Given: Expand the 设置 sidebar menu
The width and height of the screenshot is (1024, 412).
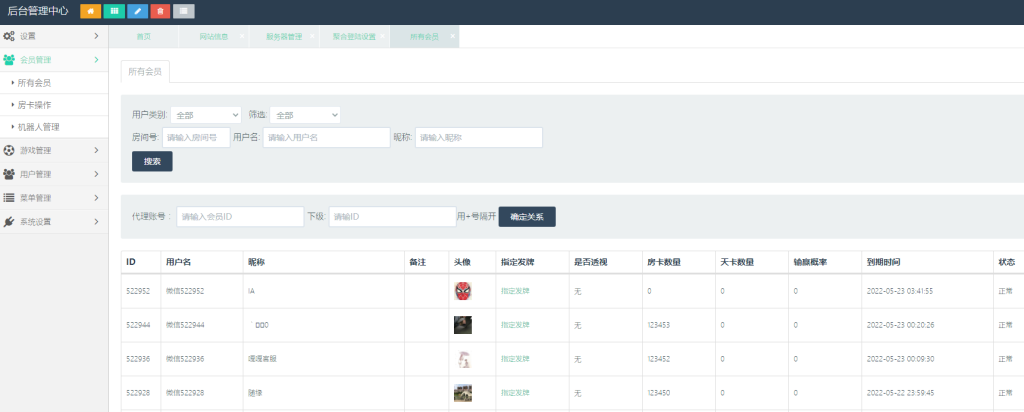Looking at the screenshot, I should 53,36.
